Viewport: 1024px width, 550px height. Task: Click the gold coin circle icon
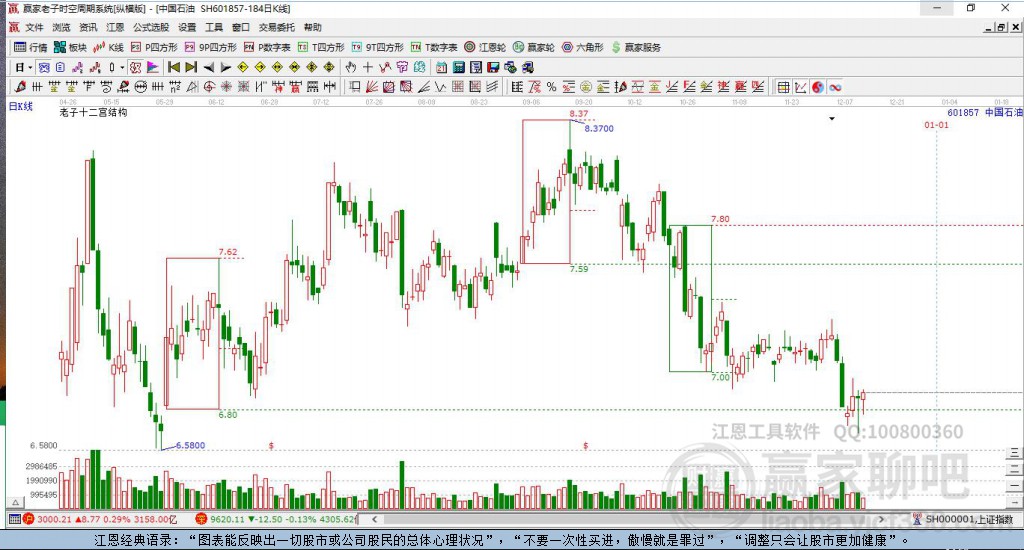pyautogui.click(x=586, y=87)
